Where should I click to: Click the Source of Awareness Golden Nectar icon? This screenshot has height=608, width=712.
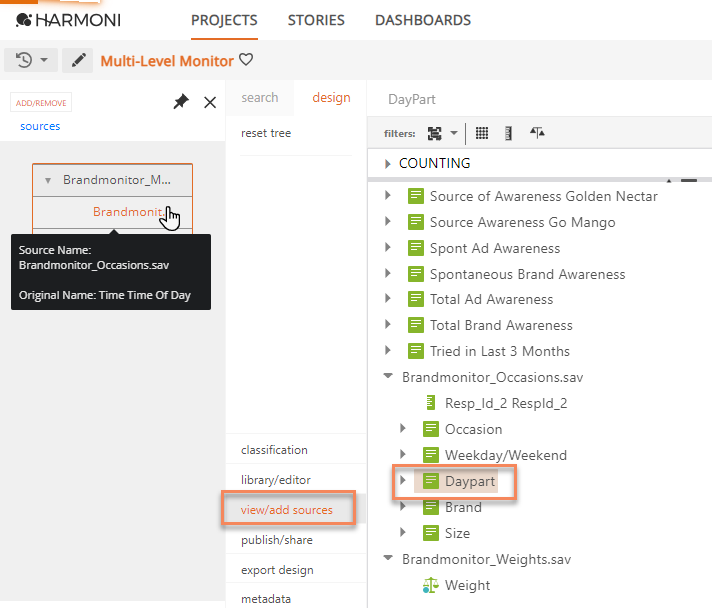(x=415, y=196)
